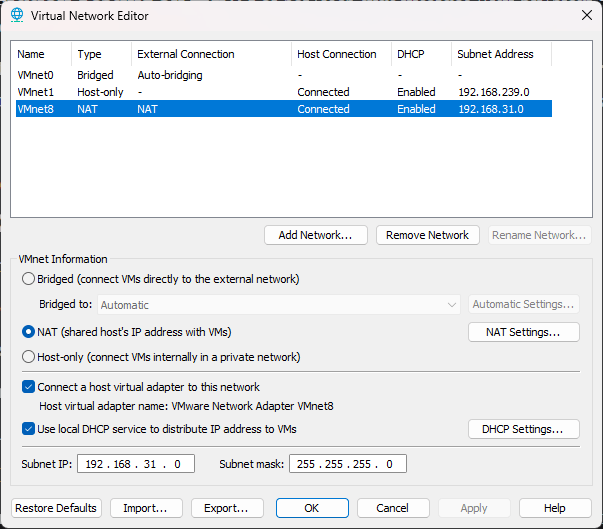Click the Virtual Network Editor globe icon
603x529 pixels.
coord(16,16)
